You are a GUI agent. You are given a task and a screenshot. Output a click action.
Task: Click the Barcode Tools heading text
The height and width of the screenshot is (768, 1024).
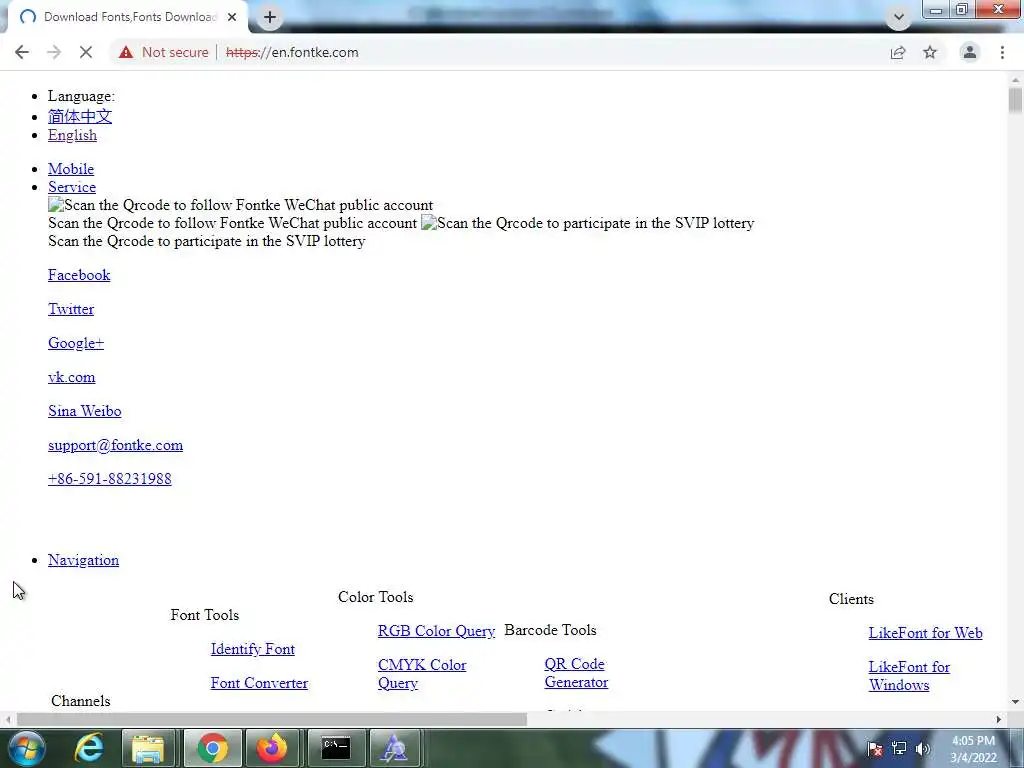click(551, 630)
